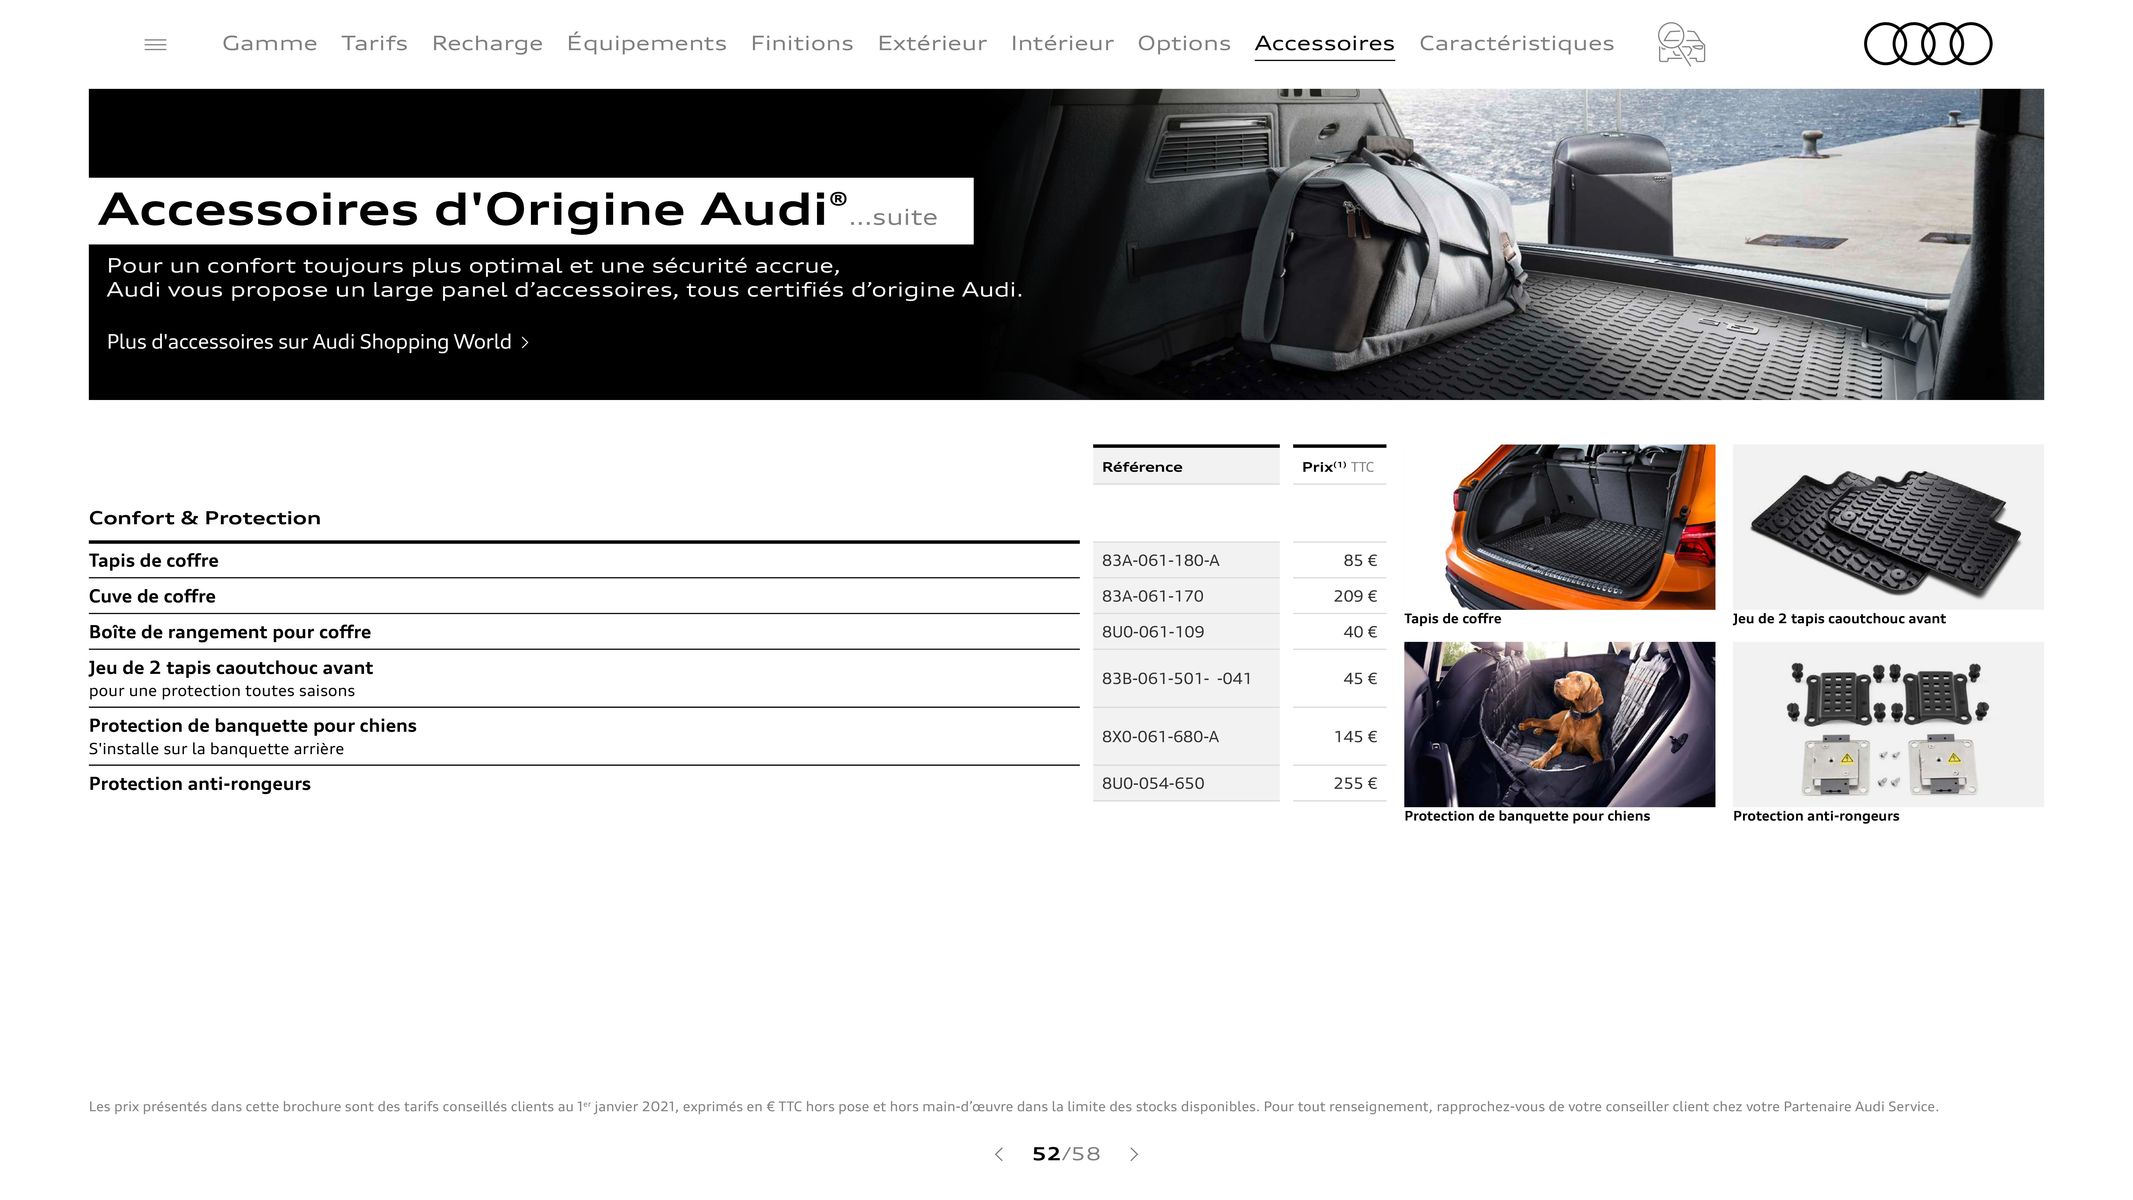Click the Référence column header
Screen dimensions: 2133x1200
[x=1186, y=466]
